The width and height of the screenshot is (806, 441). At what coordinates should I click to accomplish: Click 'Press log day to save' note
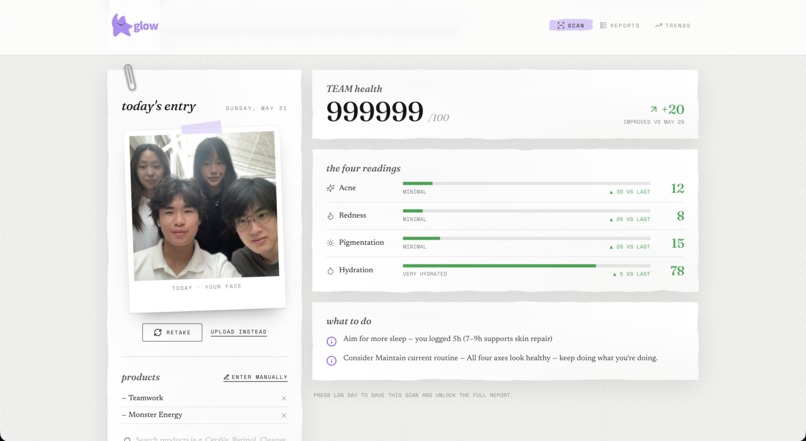(413, 395)
